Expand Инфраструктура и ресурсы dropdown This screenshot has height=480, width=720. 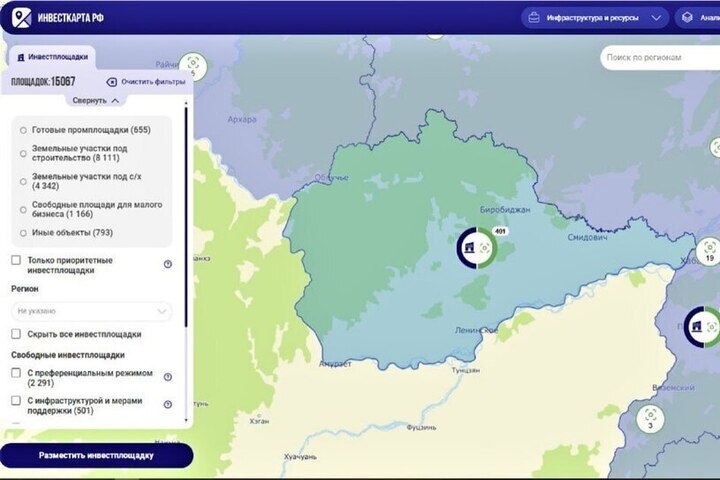[x=594, y=17]
